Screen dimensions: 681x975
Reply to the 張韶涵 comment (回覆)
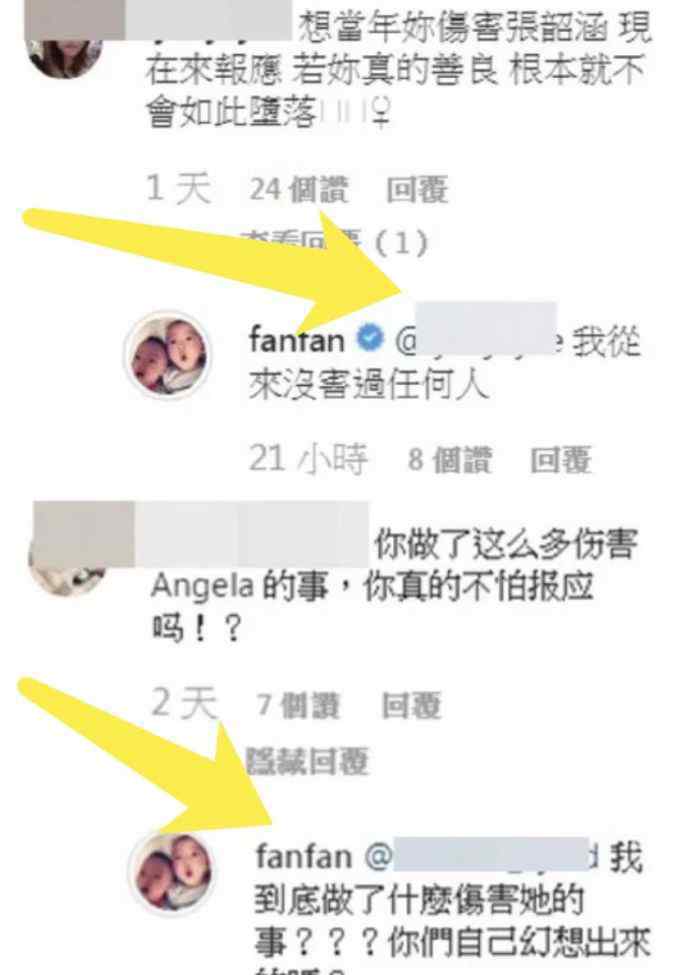pyautogui.click(x=417, y=190)
